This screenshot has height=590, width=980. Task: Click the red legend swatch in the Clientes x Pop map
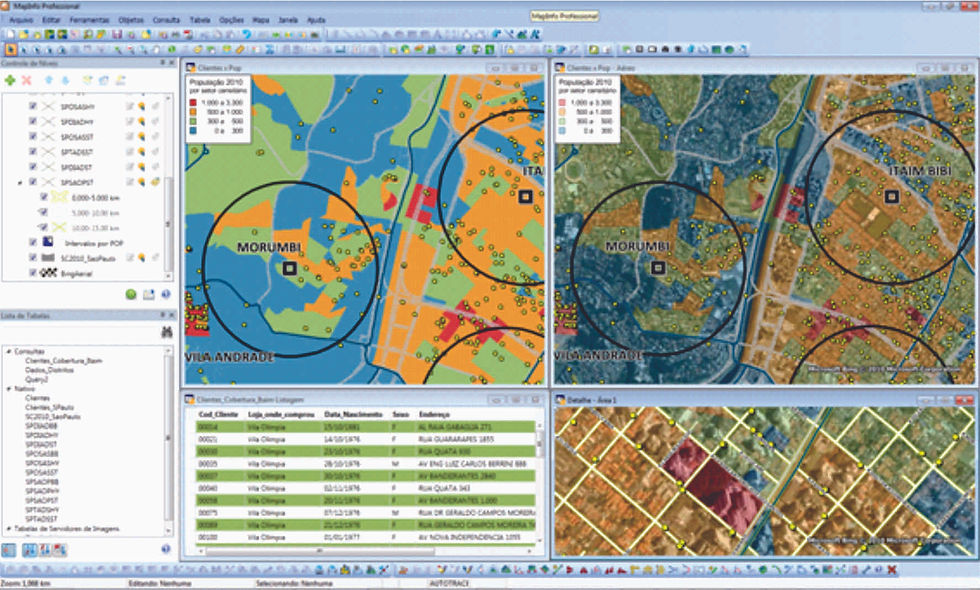pos(193,102)
